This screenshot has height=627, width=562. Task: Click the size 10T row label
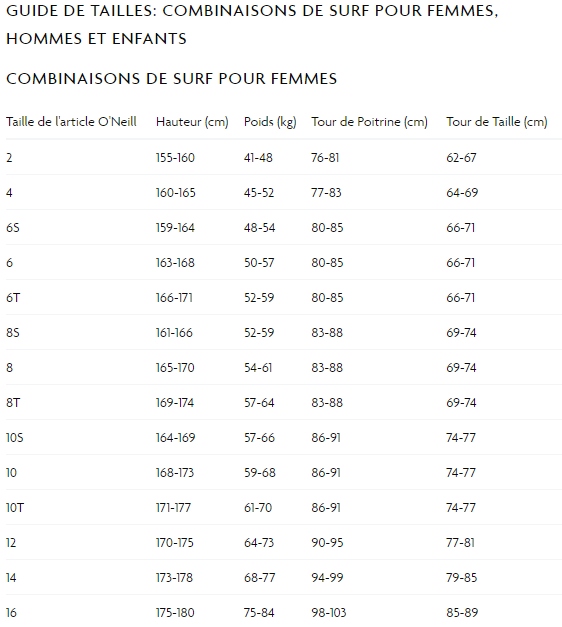(x=15, y=508)
